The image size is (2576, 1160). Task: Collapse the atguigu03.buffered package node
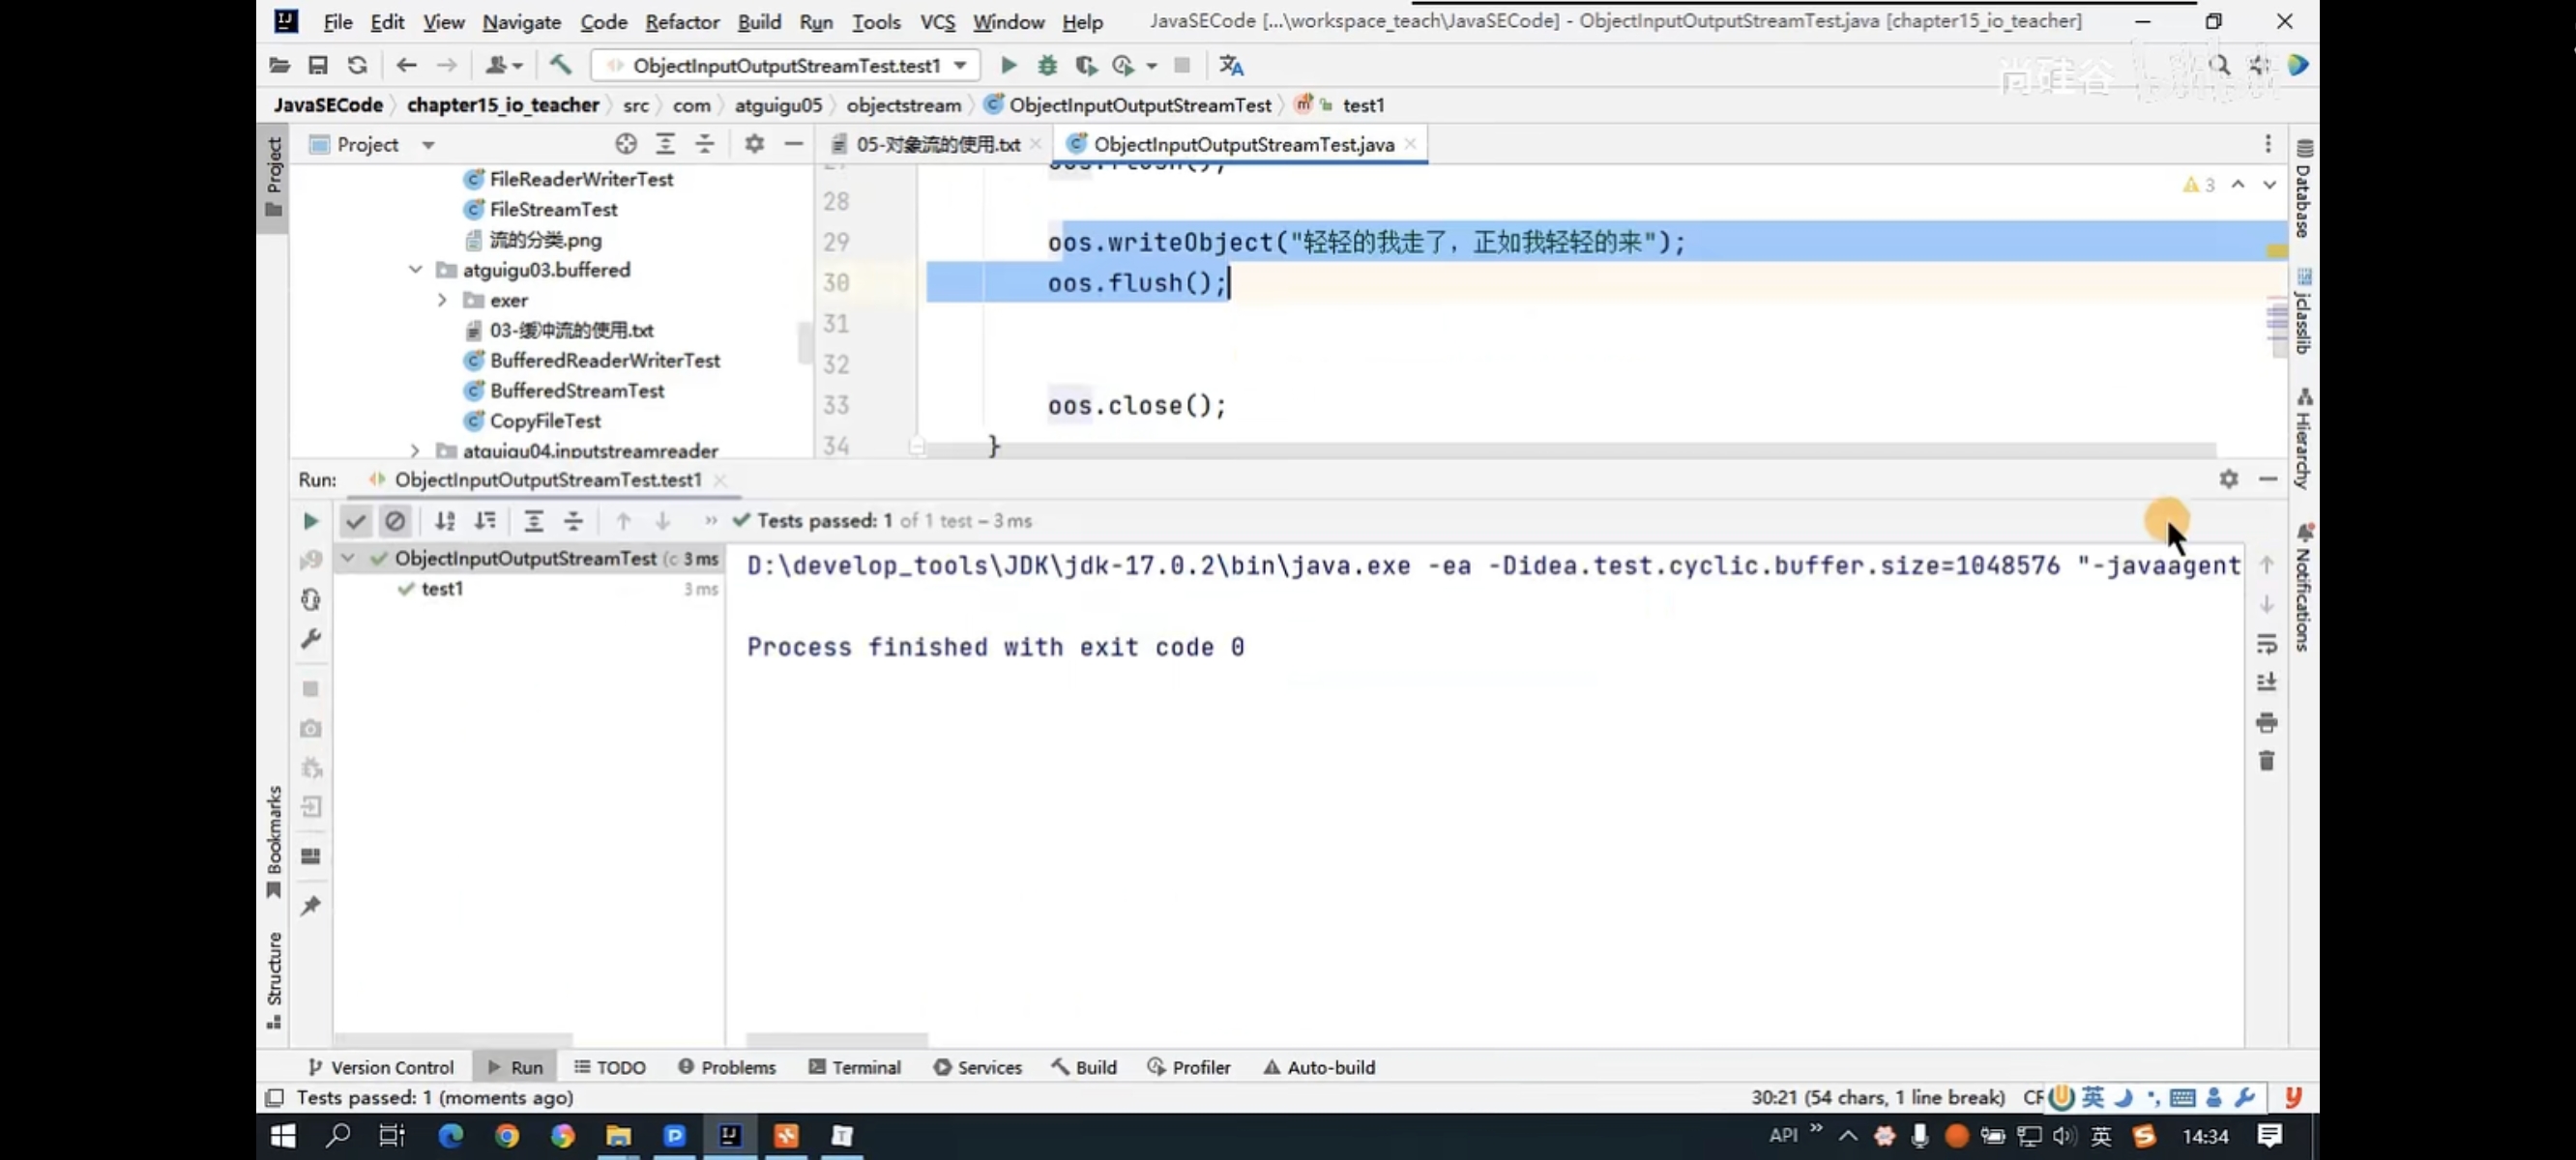(415, 270)
